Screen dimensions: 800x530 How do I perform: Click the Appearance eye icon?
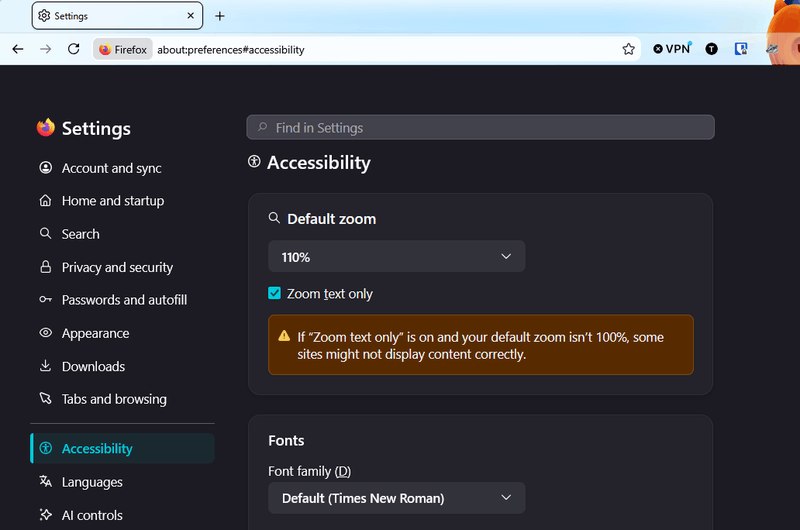tap(45, 333)
